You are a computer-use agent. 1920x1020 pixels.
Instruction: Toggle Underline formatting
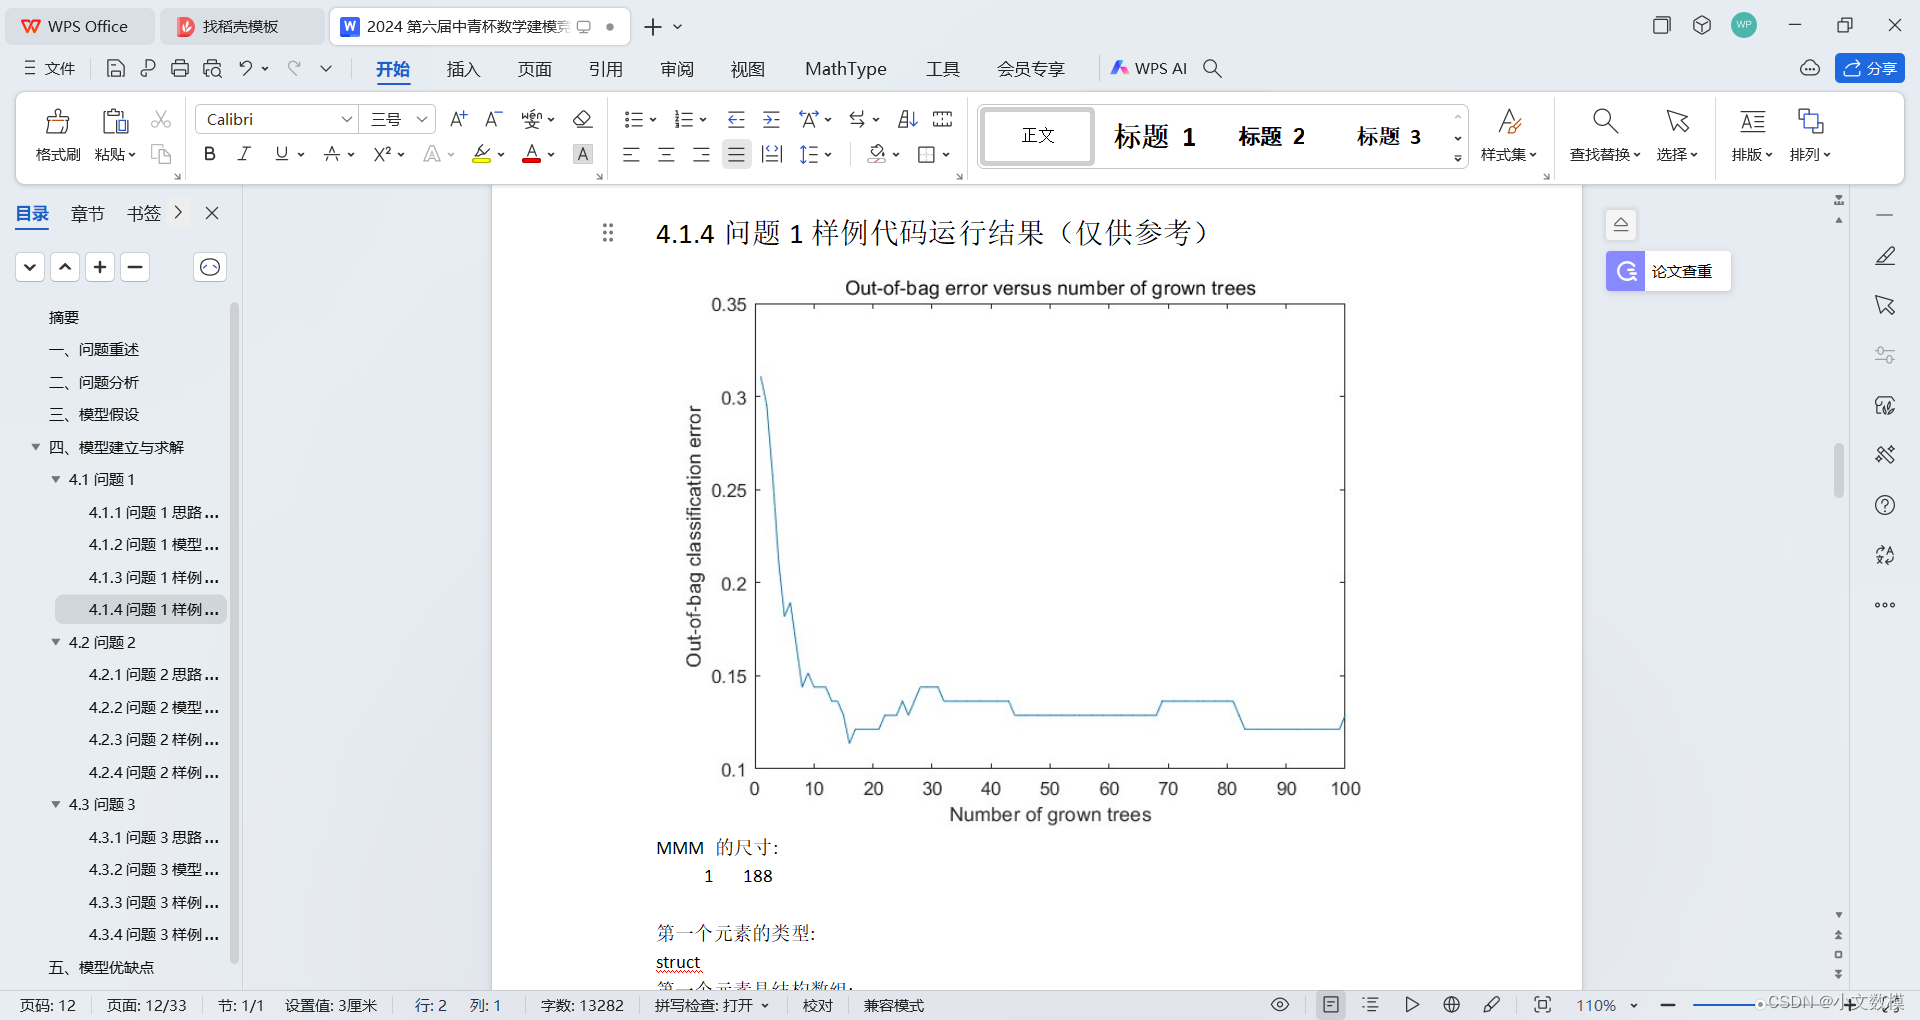tap(281, 154)
